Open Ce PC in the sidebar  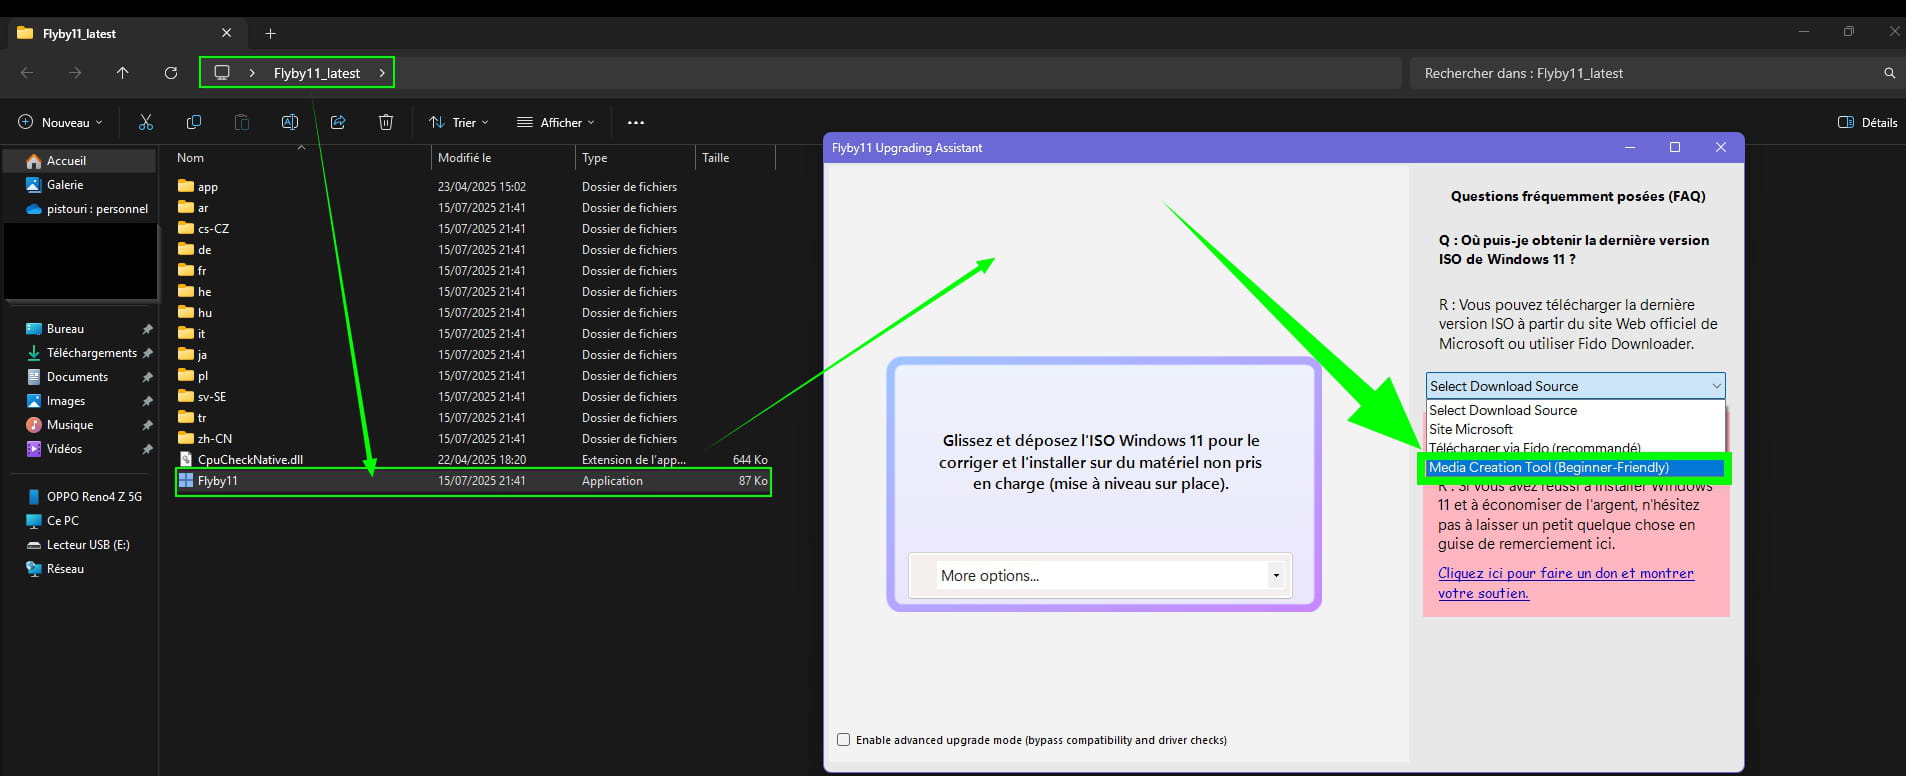click(x=52, y=521)
